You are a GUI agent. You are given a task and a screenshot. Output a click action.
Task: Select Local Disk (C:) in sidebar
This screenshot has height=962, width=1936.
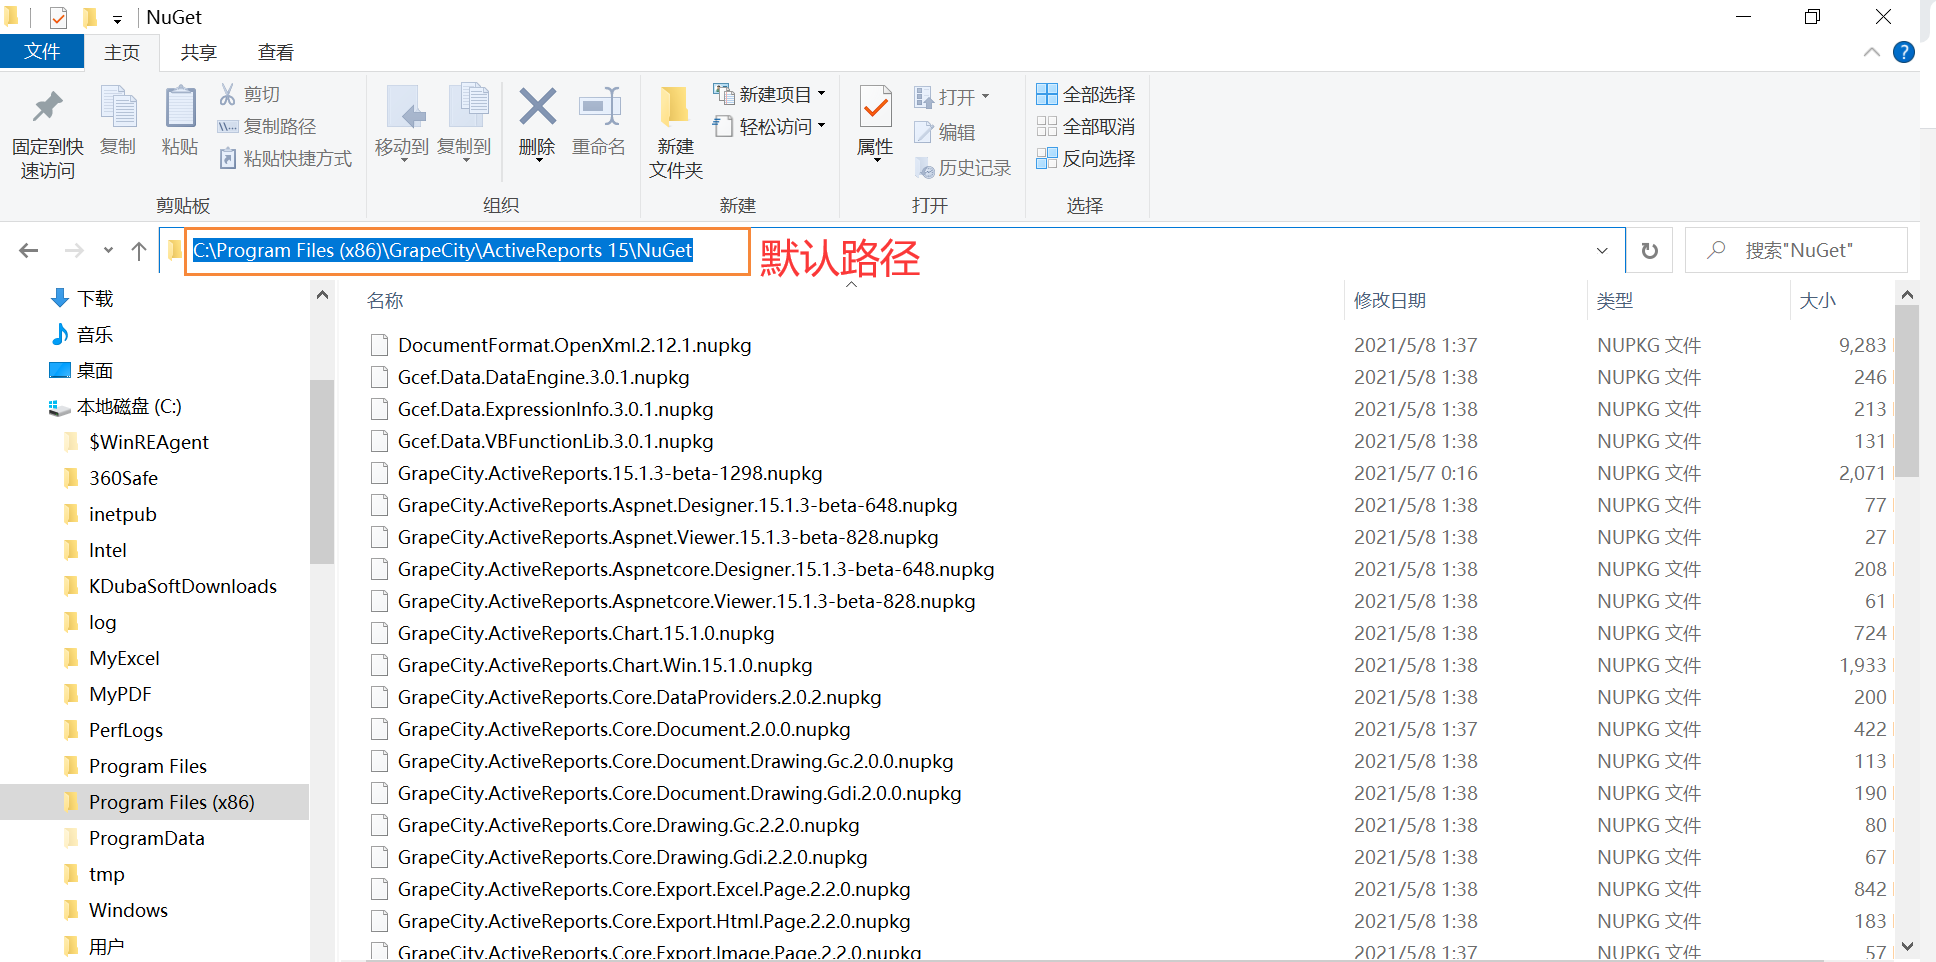[115, 406]
